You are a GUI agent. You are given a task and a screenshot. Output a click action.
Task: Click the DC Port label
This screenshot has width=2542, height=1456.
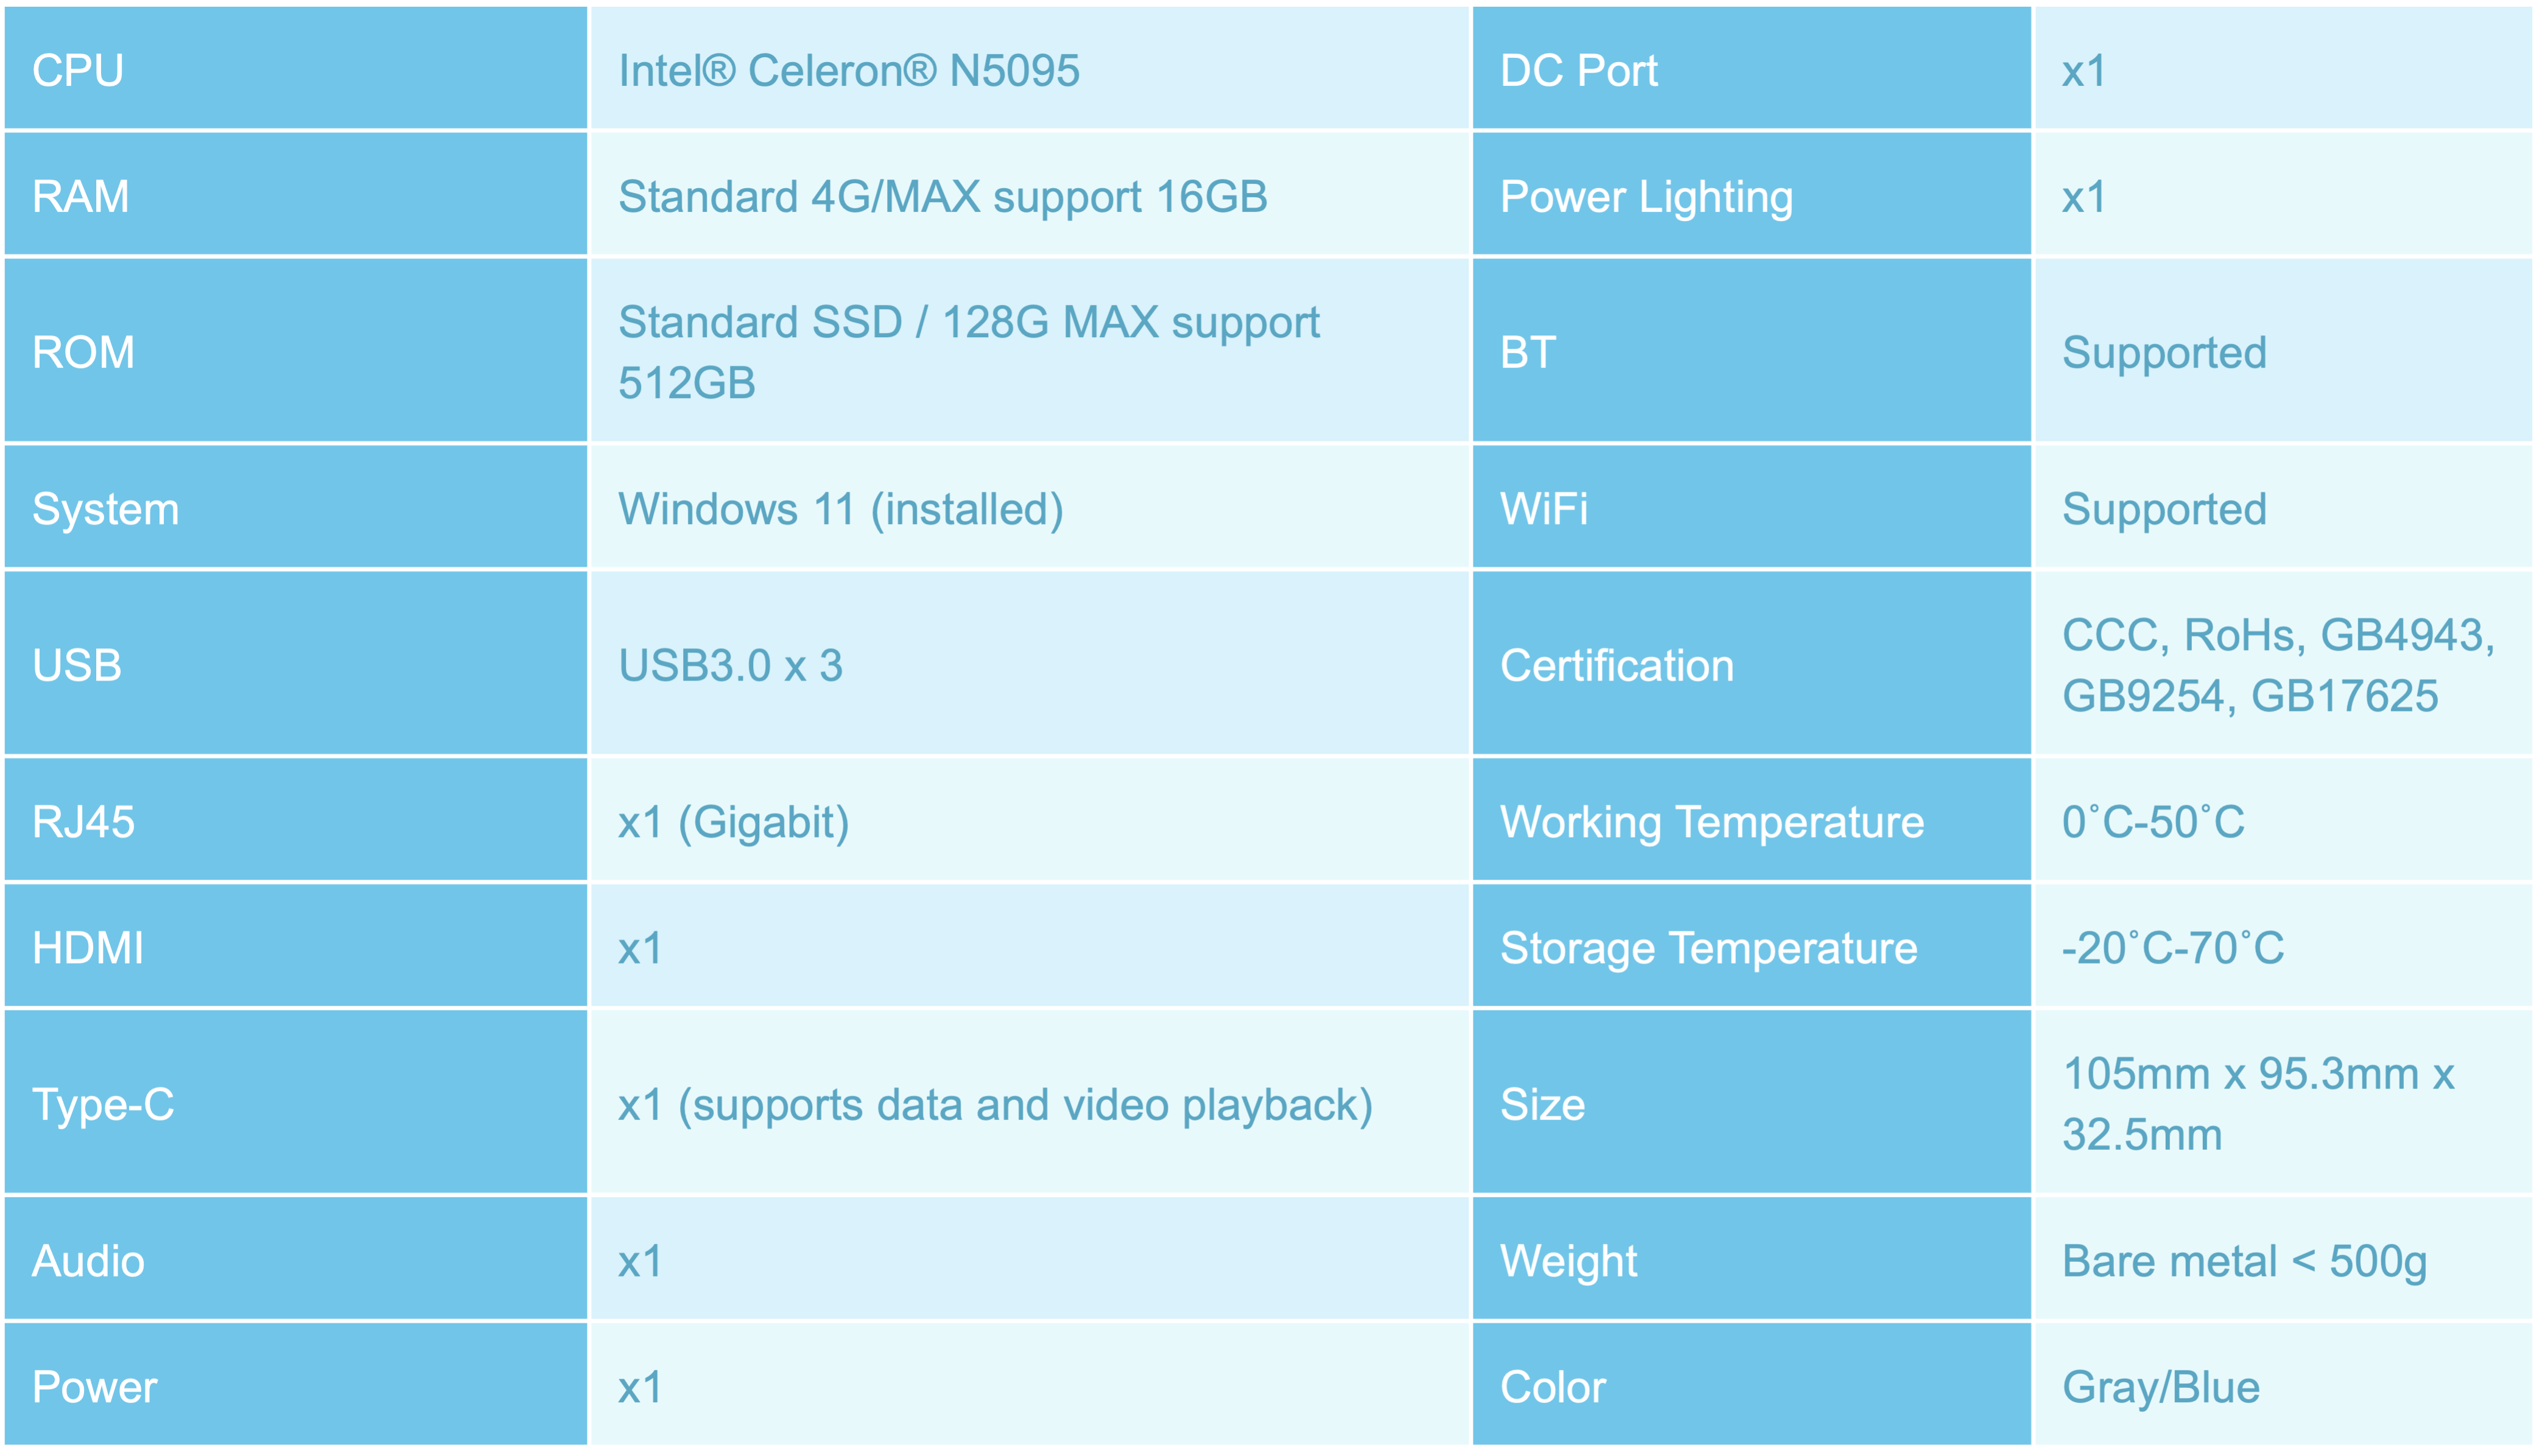click(x=1578, y=71)
